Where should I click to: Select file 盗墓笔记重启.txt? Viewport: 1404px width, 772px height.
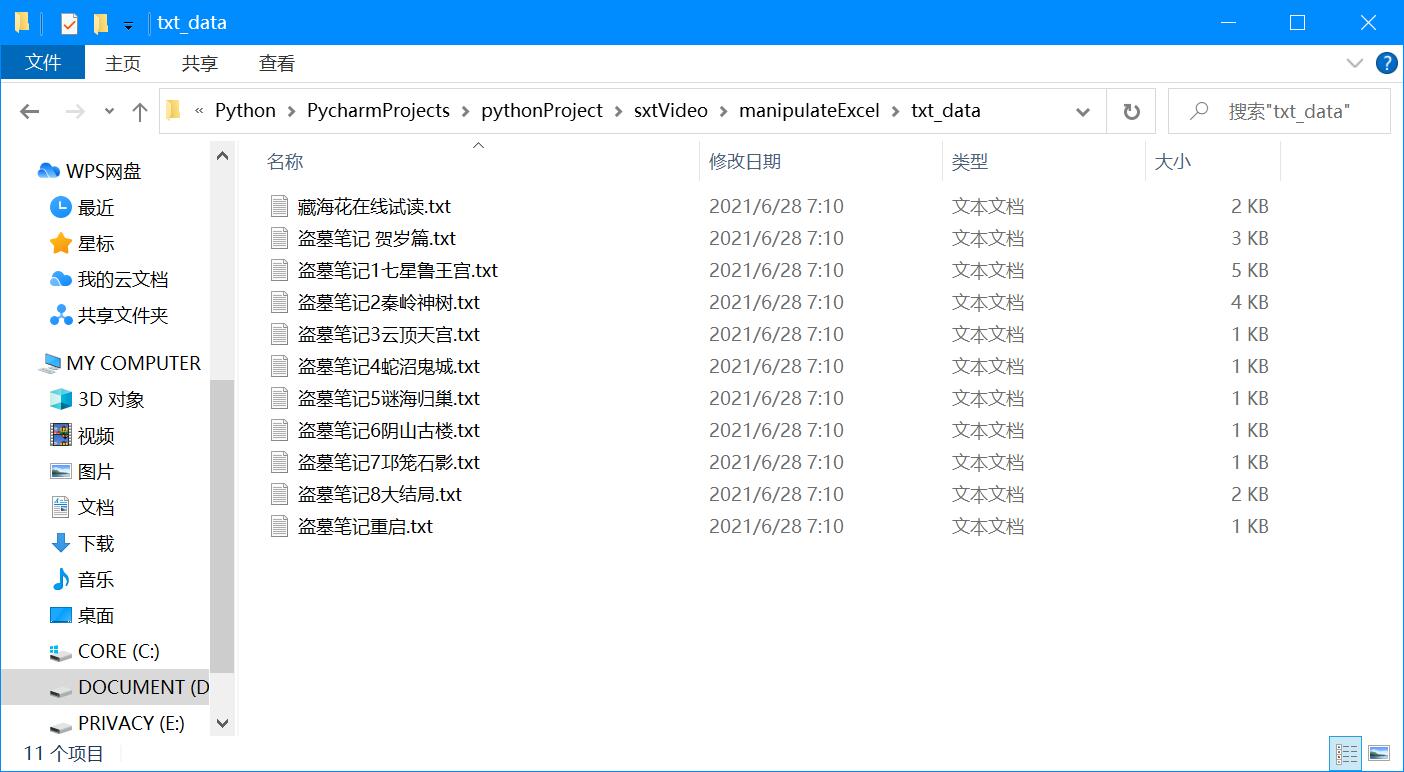pos(365,526)
